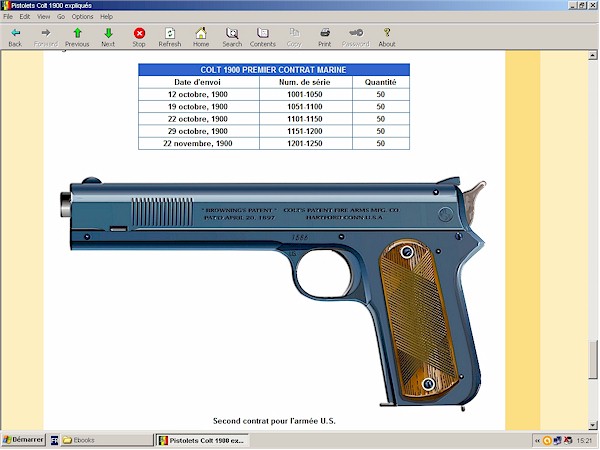The width and height of the screenshot is (600, 450).
Task: Go to the Next page arrow
Action: (x=108, y=33)
